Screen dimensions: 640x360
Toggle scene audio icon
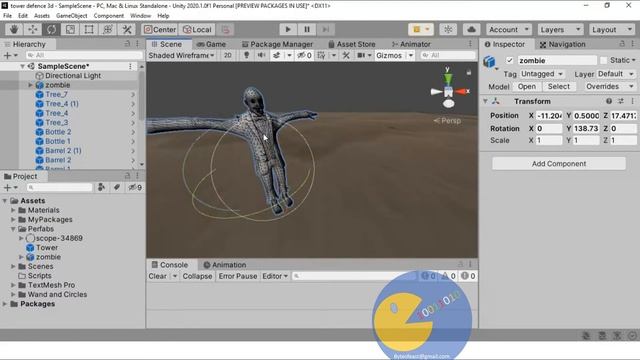(x=261, y=55)
